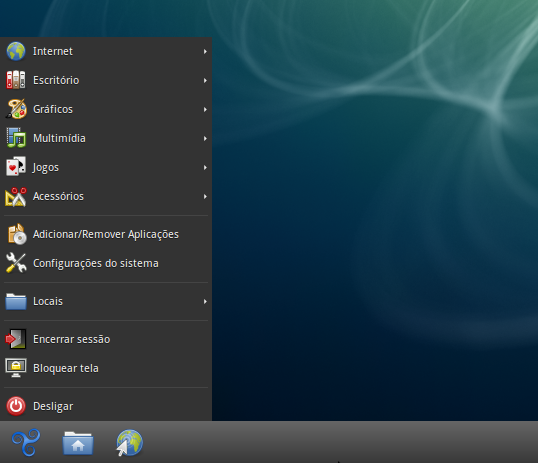Image resolution: width=538 pixels, height=463 pixels.
Task: Open the home folder from the taskbar
Action: (78, 443)
